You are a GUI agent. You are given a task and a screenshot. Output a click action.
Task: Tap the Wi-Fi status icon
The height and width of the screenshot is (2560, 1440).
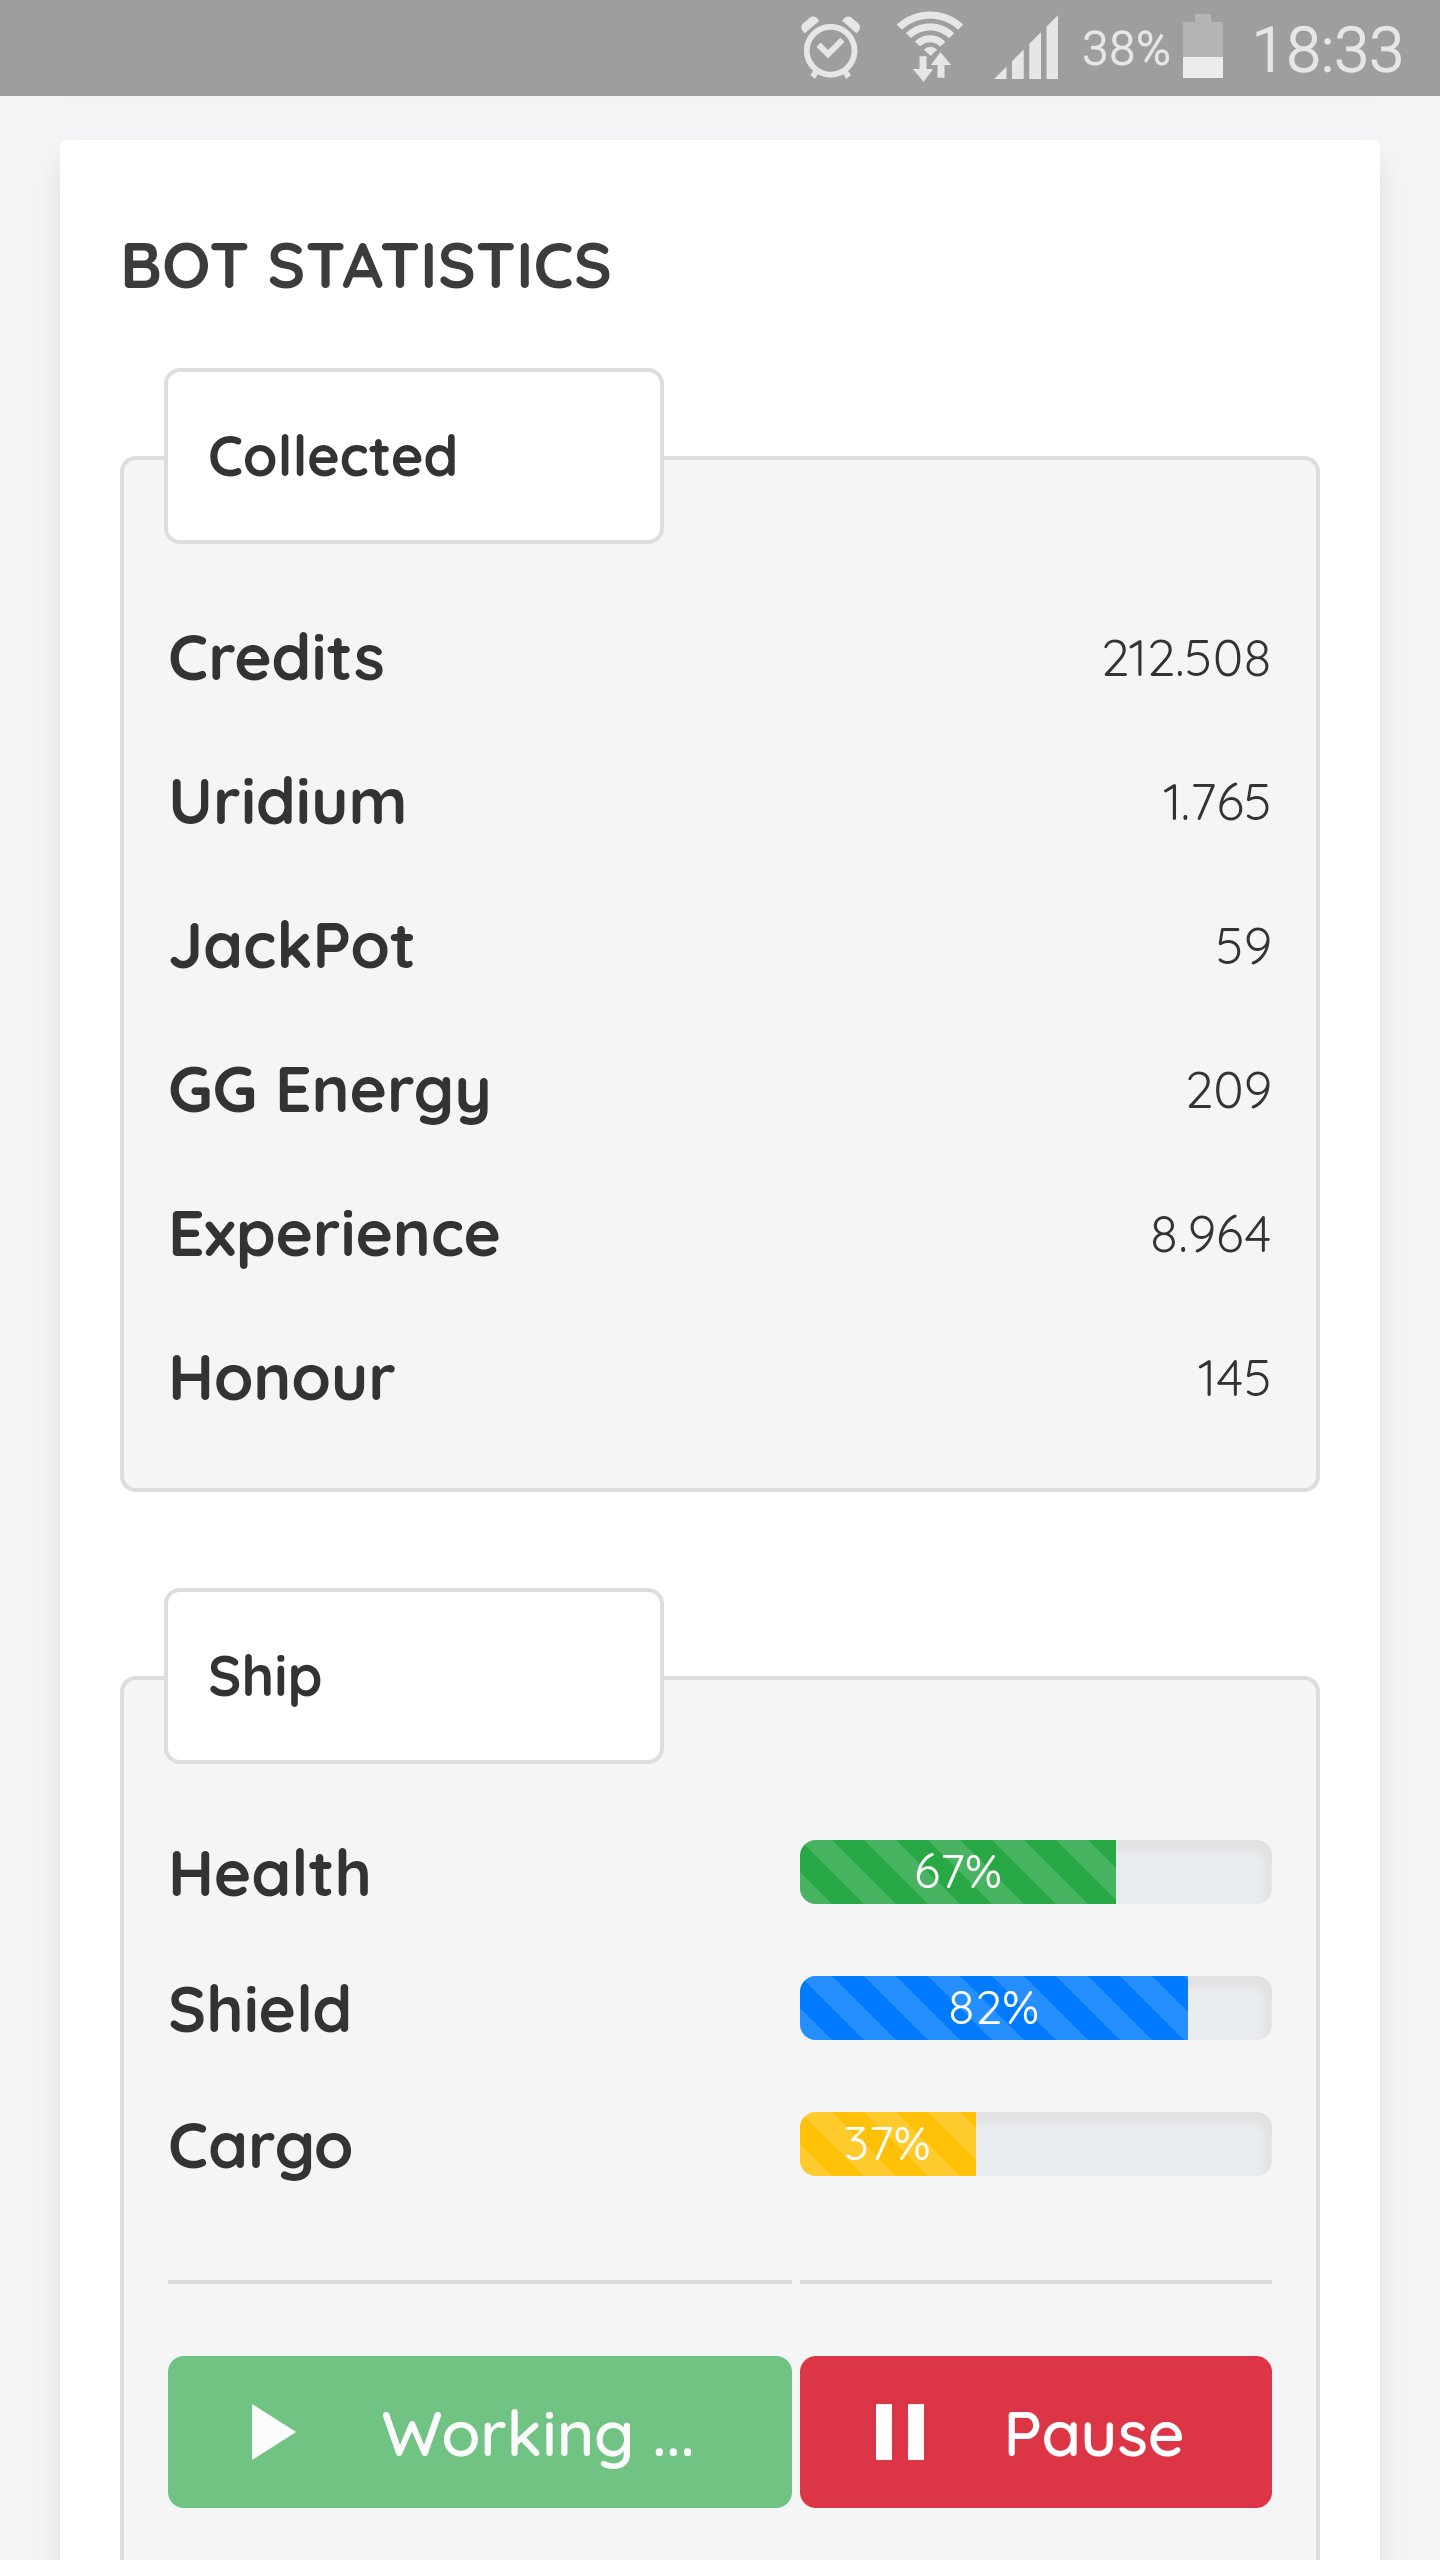pos(929,46)
